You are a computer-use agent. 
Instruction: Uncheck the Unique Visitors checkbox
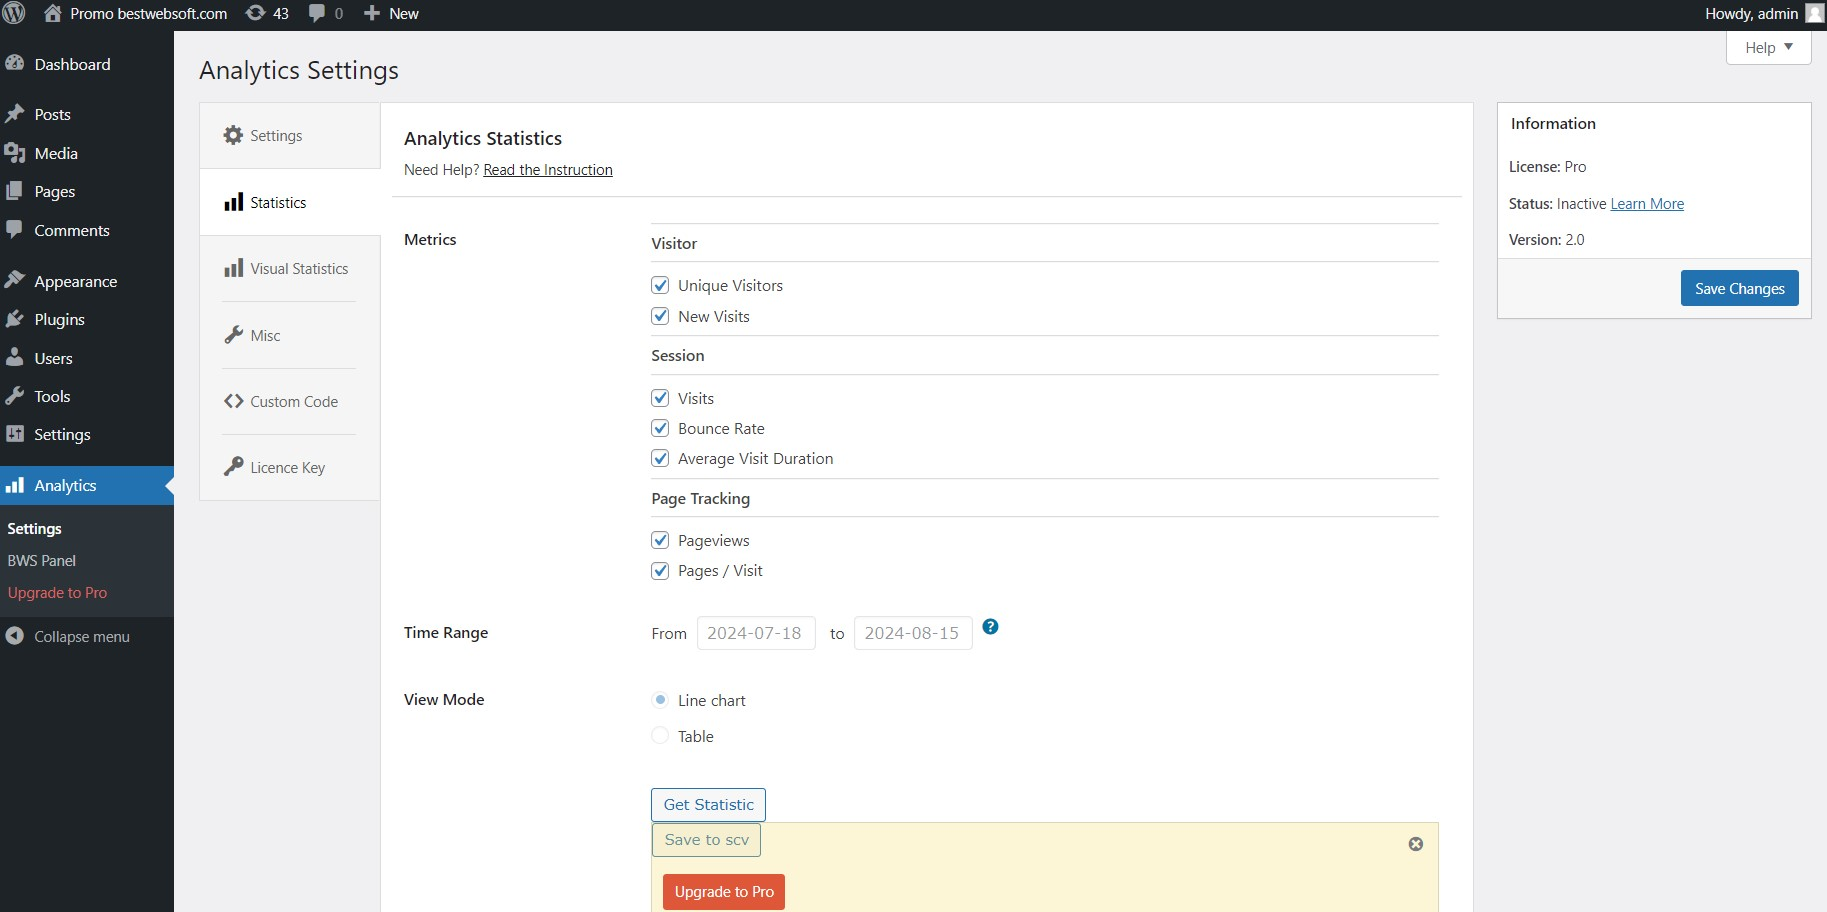coord(660,285)
